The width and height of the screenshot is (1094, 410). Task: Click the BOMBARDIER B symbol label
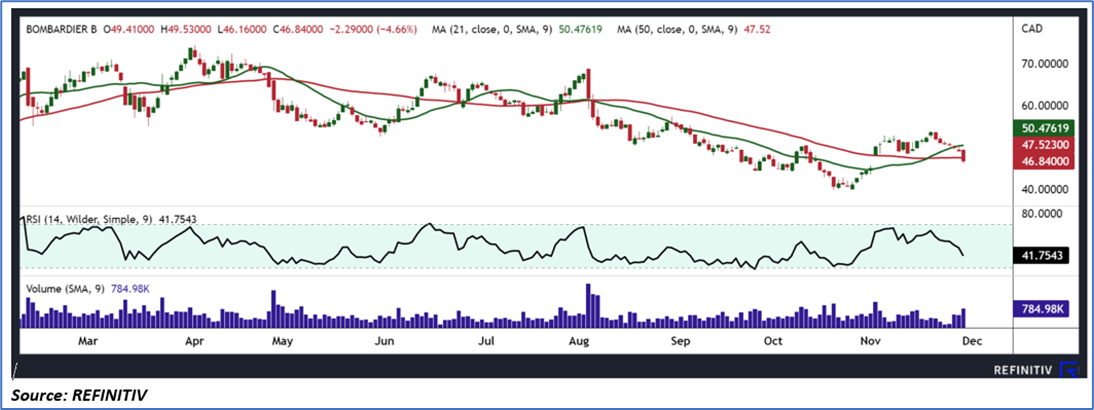(x=63, y=30)
